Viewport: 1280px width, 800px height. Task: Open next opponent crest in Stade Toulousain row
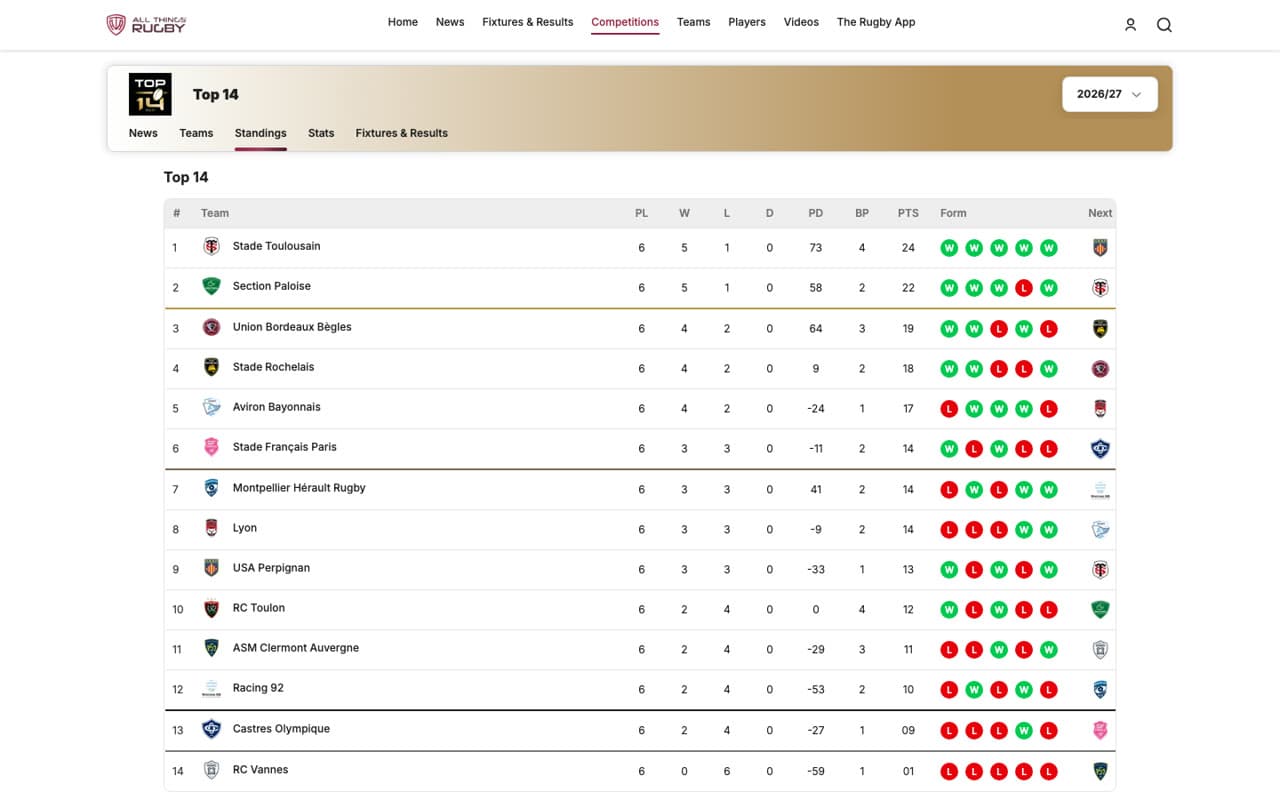point(1100,248)
